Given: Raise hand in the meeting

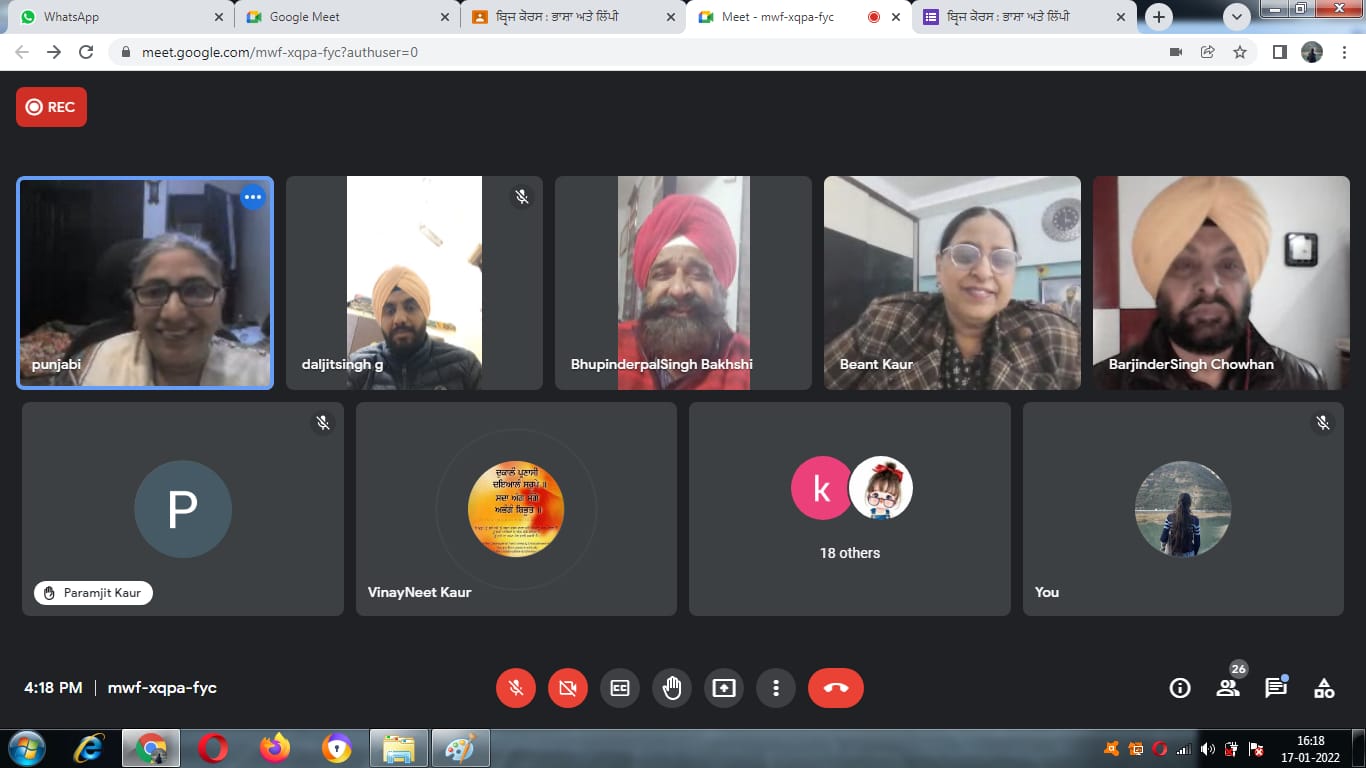Looking at the screenshot, I should [x=672, y=688].
